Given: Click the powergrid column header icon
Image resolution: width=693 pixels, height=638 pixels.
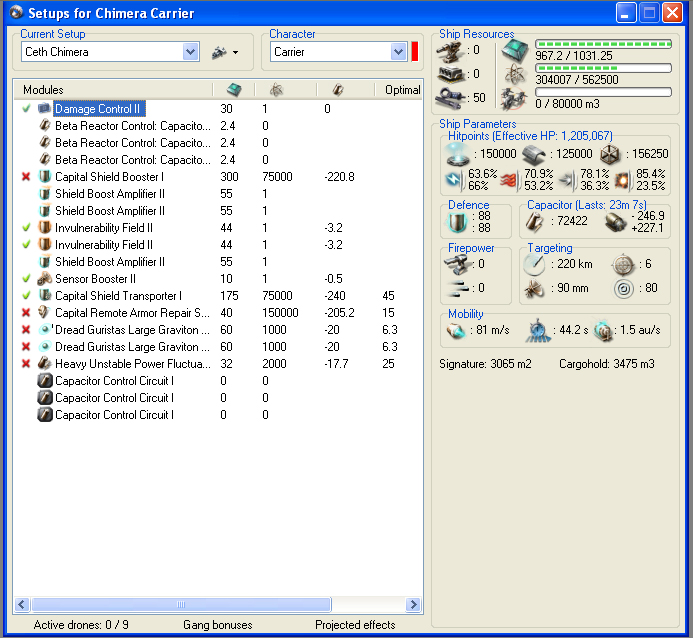Looking at the screenshot, I should [x=276, y=90].
